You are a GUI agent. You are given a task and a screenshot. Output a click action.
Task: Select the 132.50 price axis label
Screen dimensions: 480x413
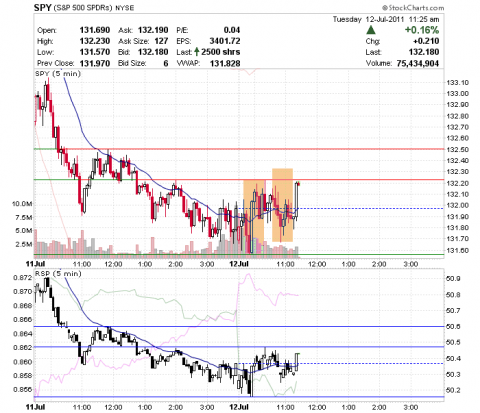pos(457,149)
